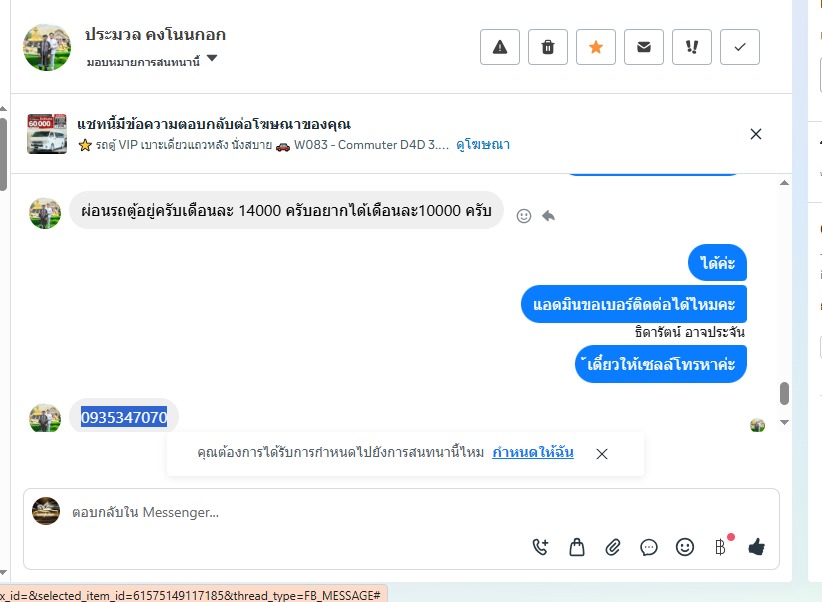Click the left conversation list scrollbar thumb
This screenshot has height=602, width=822.
click(x=3, y=155)
